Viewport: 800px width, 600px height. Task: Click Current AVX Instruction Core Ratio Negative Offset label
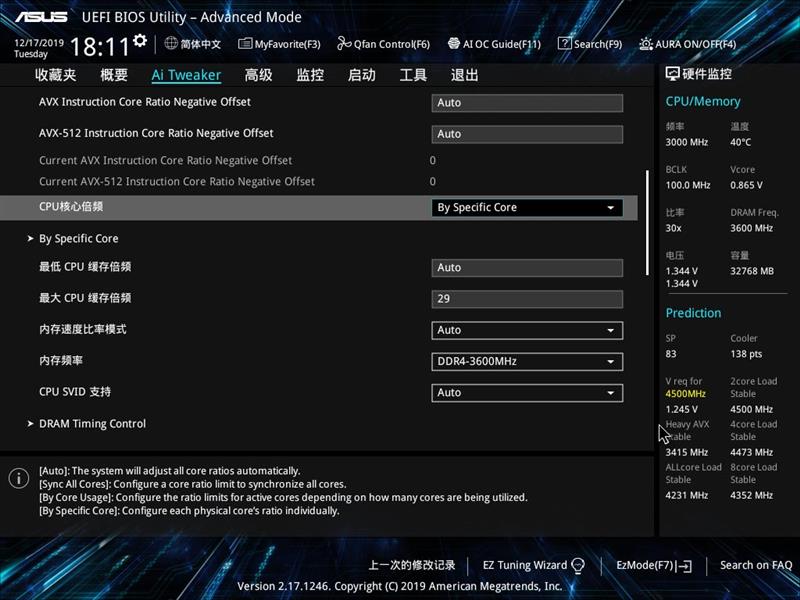click(165, 160)
